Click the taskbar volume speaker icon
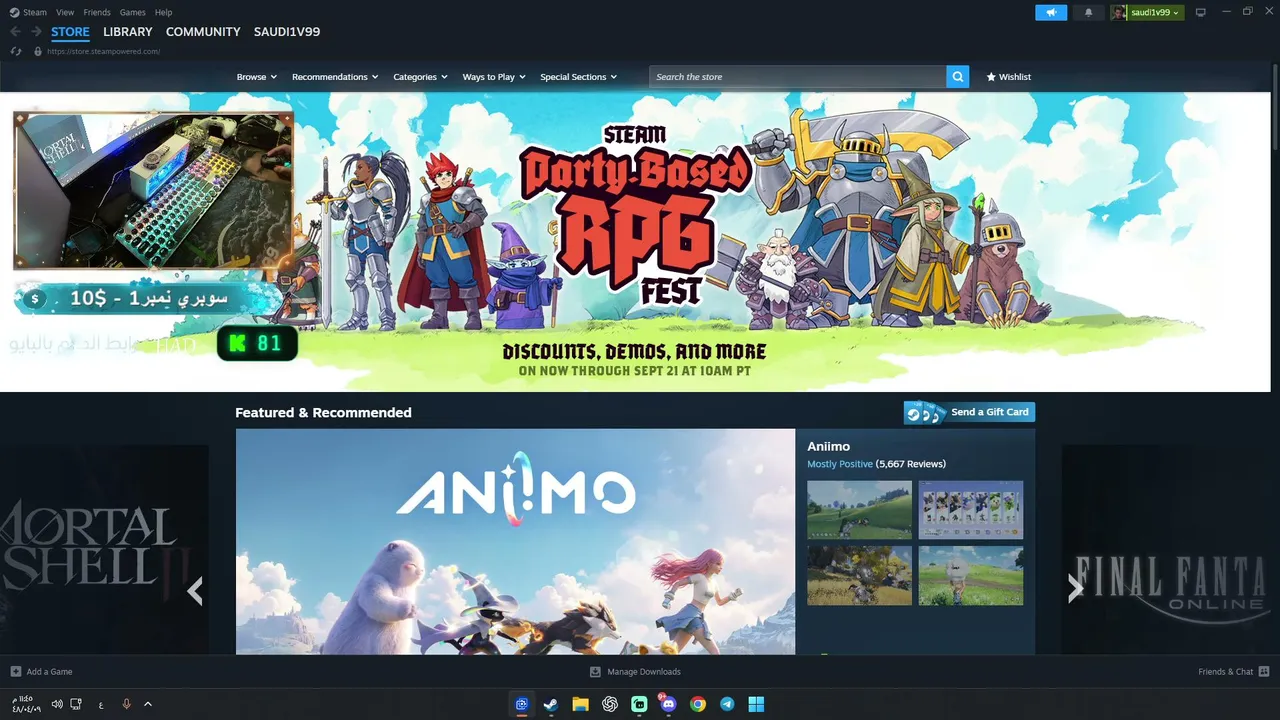The height and width of the screenshot is (720, 1280). 57,704
